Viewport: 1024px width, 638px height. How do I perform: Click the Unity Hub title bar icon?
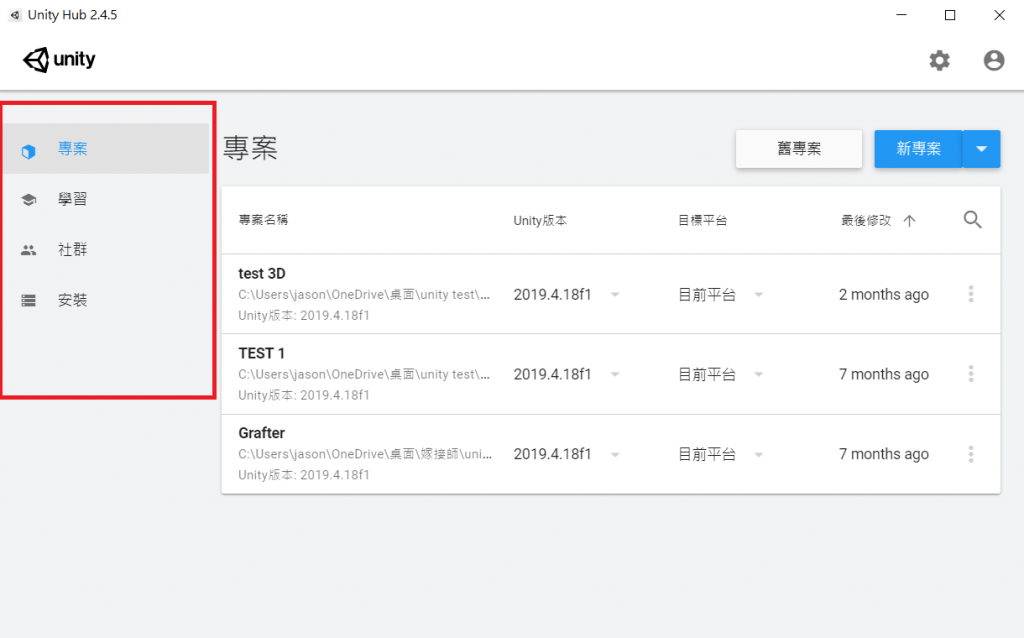(x=15, y=15)
